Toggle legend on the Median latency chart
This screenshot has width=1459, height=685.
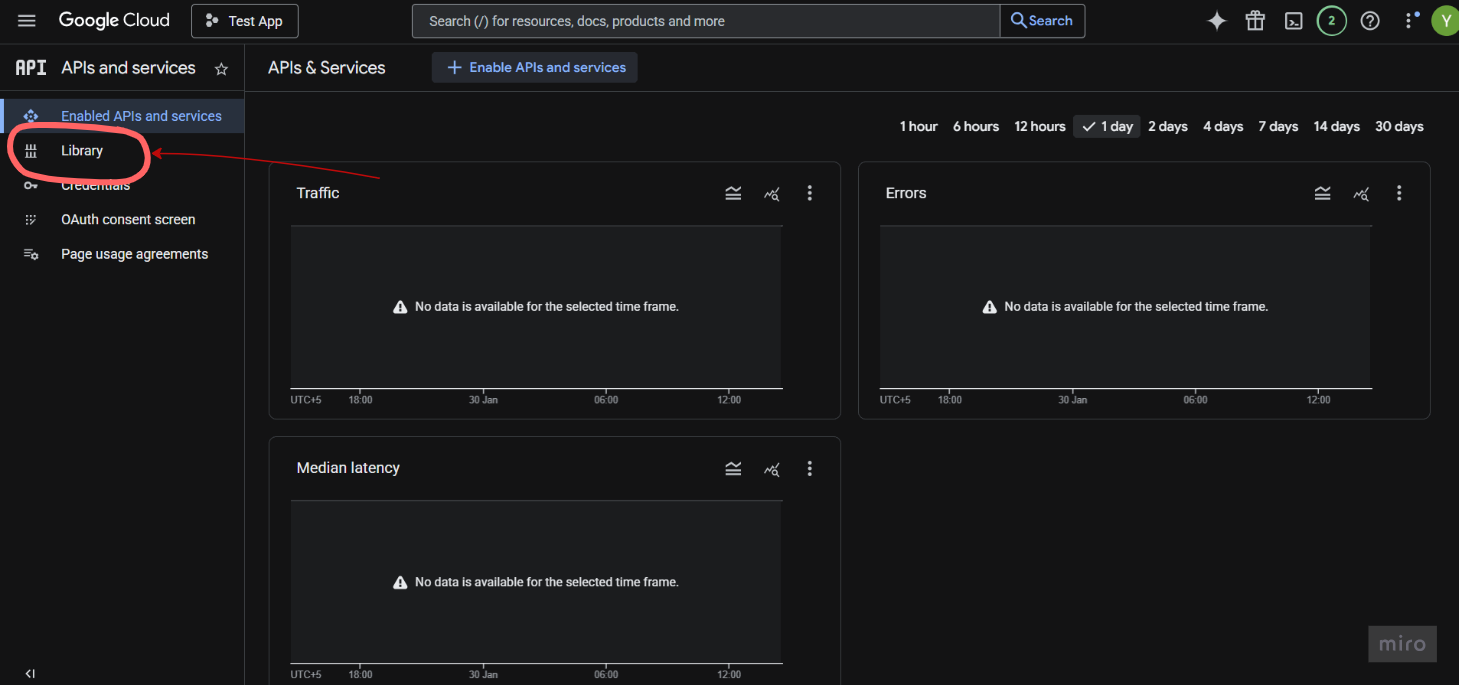[733, 469]
